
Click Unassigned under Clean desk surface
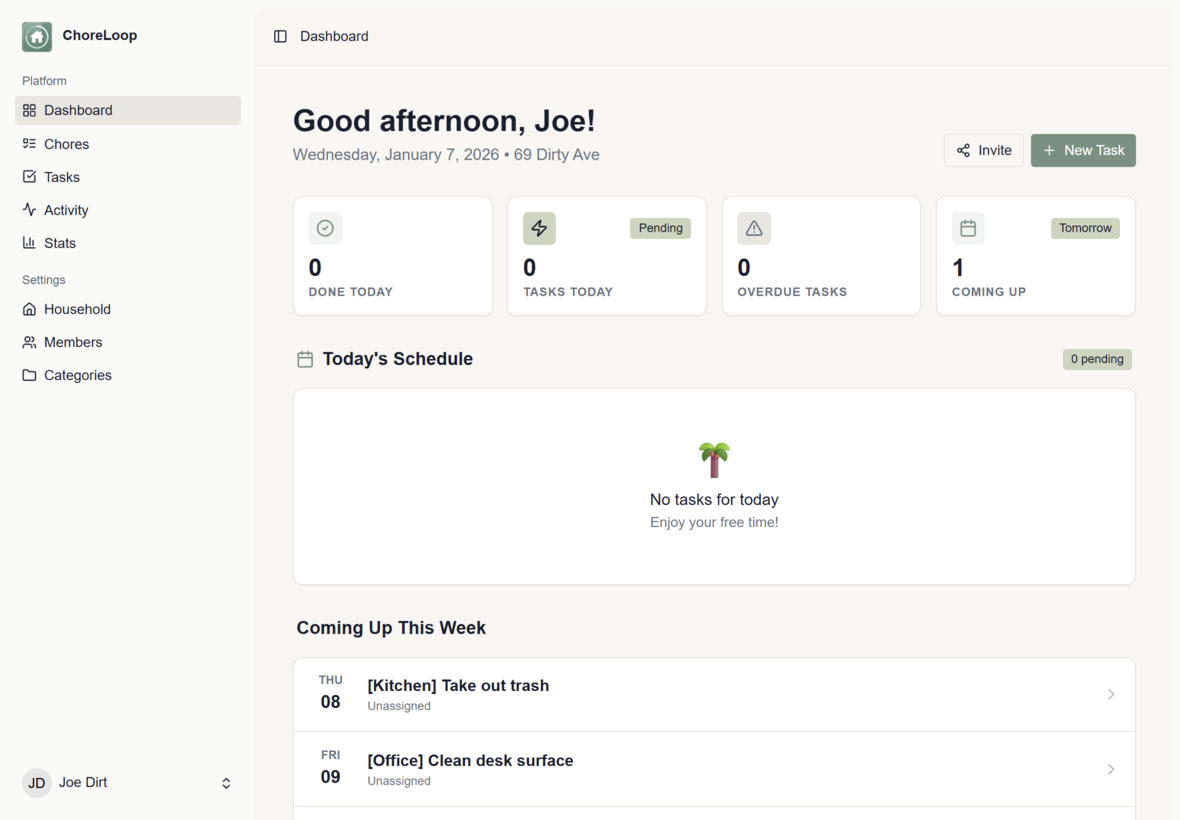pyautogui.click(x=399, y=782)
